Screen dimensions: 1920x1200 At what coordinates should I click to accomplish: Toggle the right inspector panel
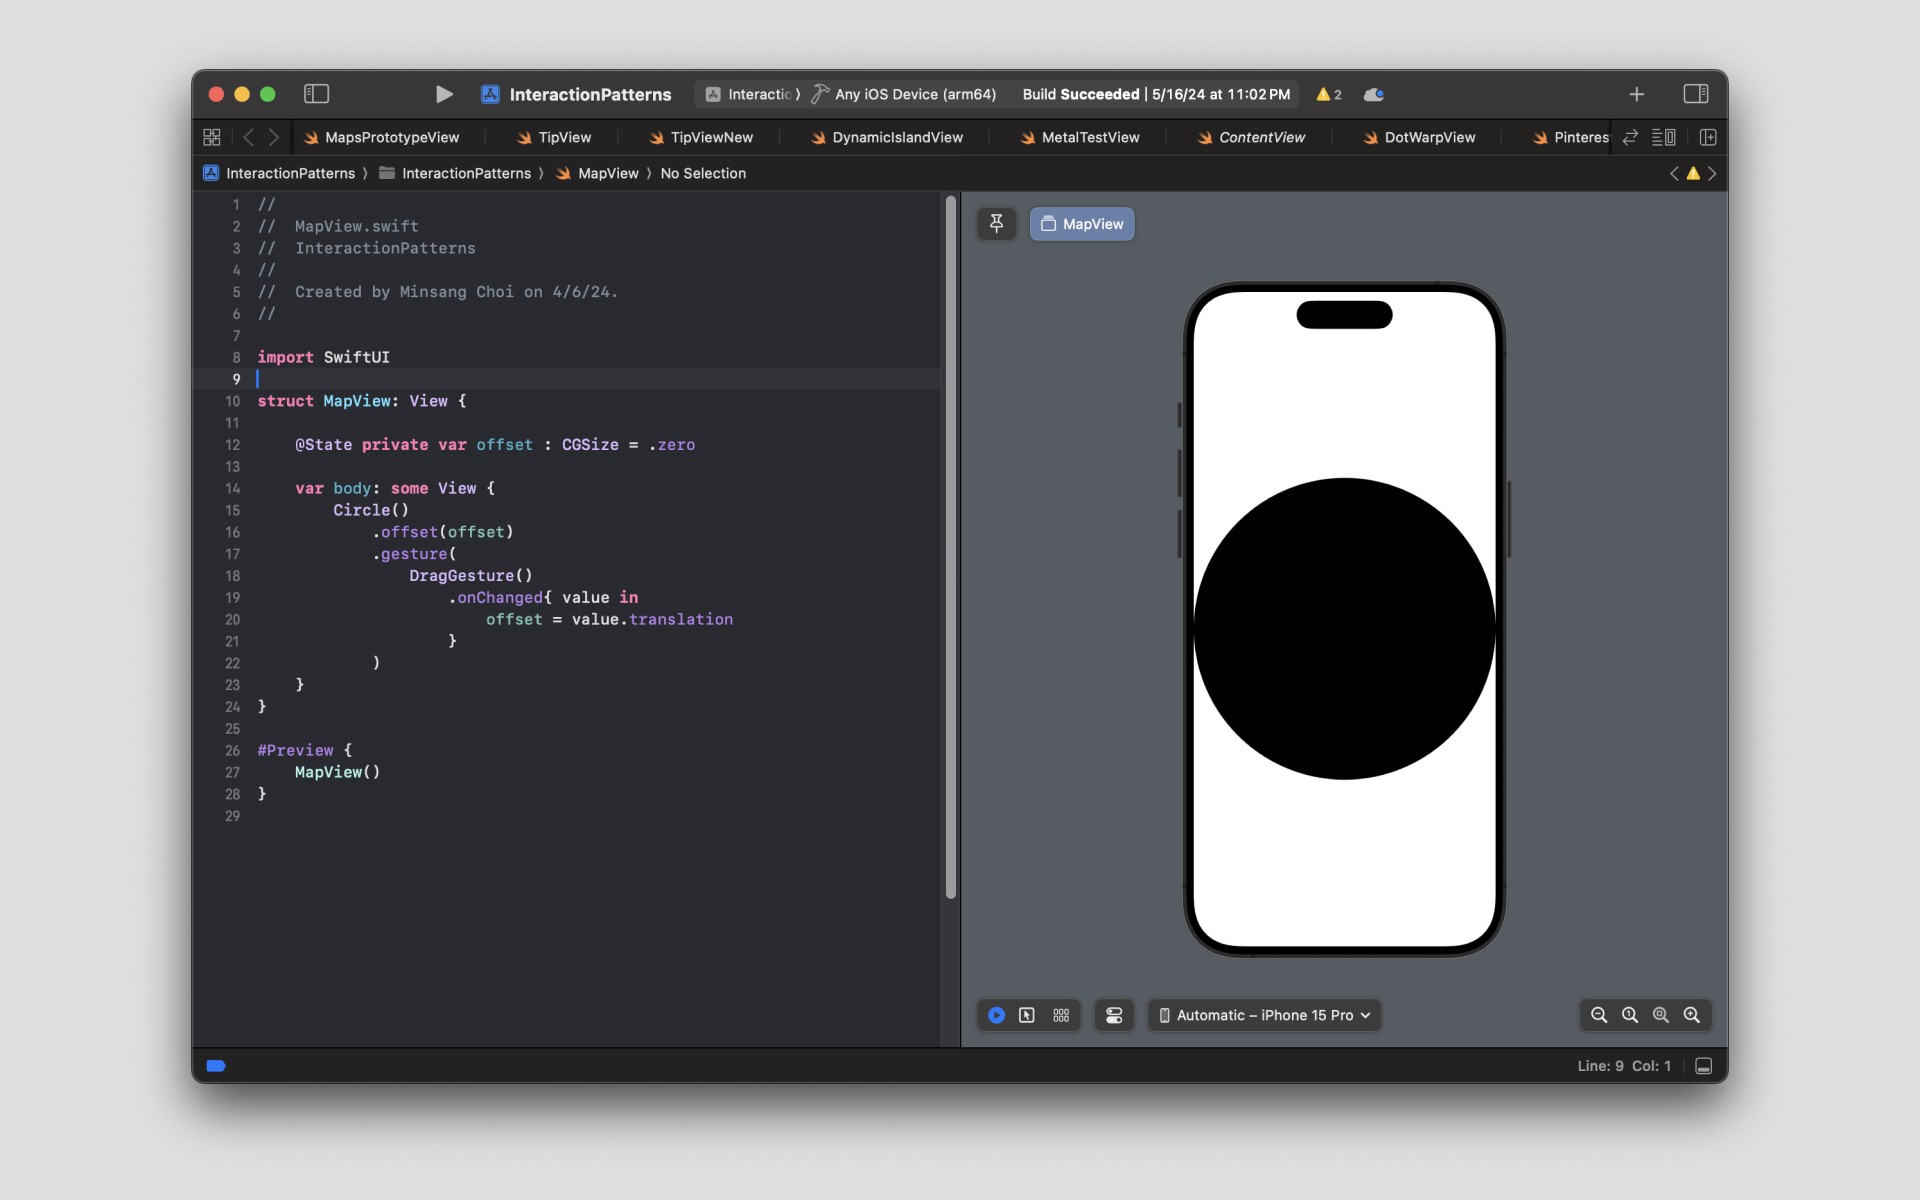point(1695,94)
